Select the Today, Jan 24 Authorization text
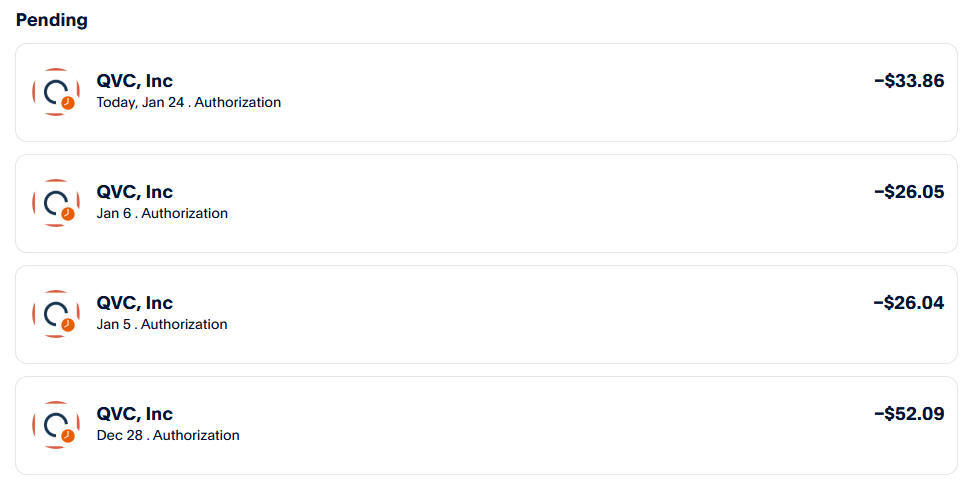 188,103
